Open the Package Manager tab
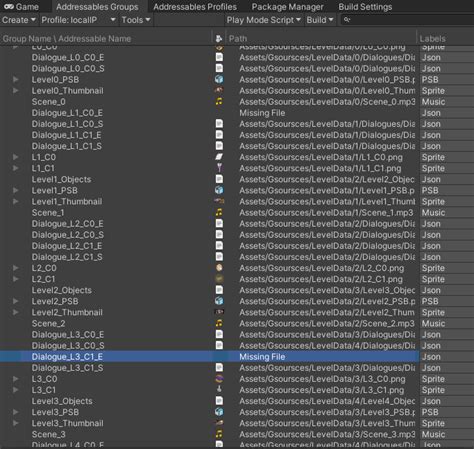The image size is (474, 449). coord(287,7)
